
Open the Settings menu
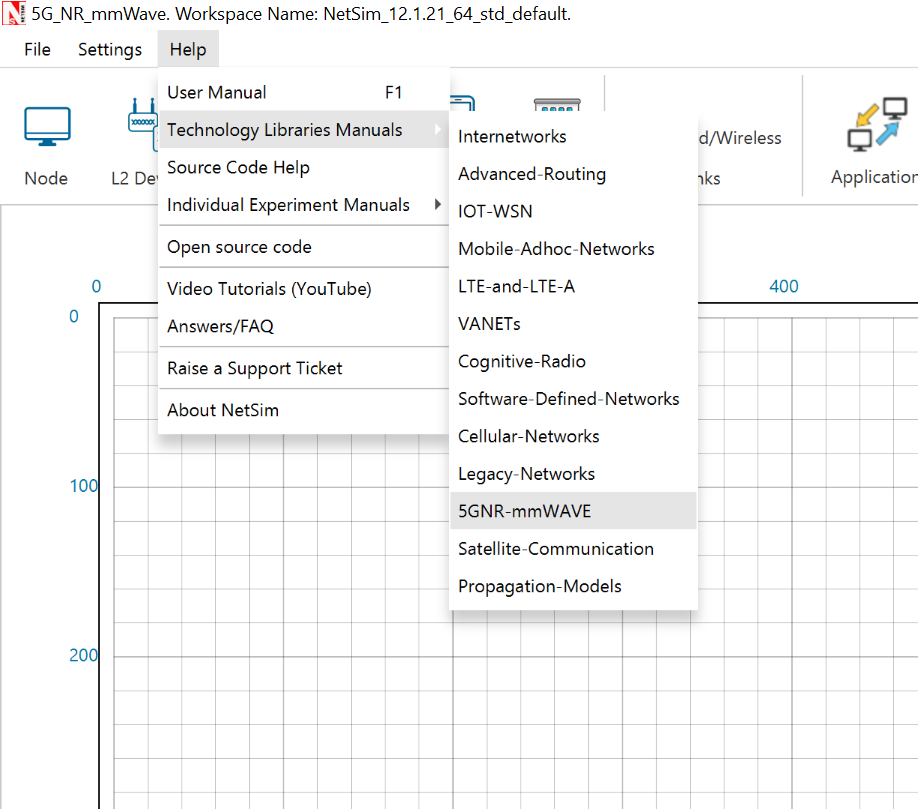pos(110,50)
